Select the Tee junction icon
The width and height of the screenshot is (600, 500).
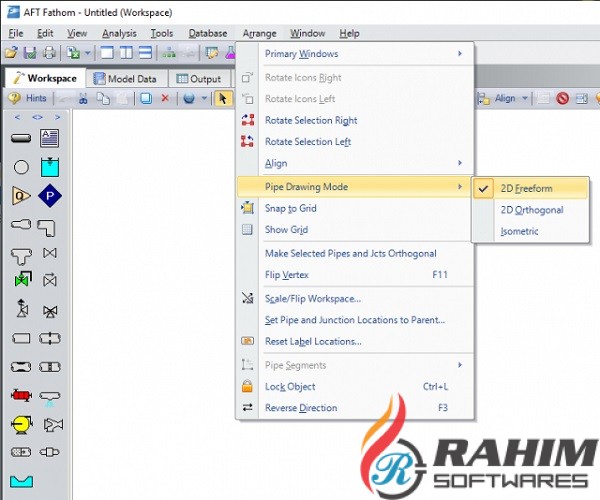click(21, 256)
